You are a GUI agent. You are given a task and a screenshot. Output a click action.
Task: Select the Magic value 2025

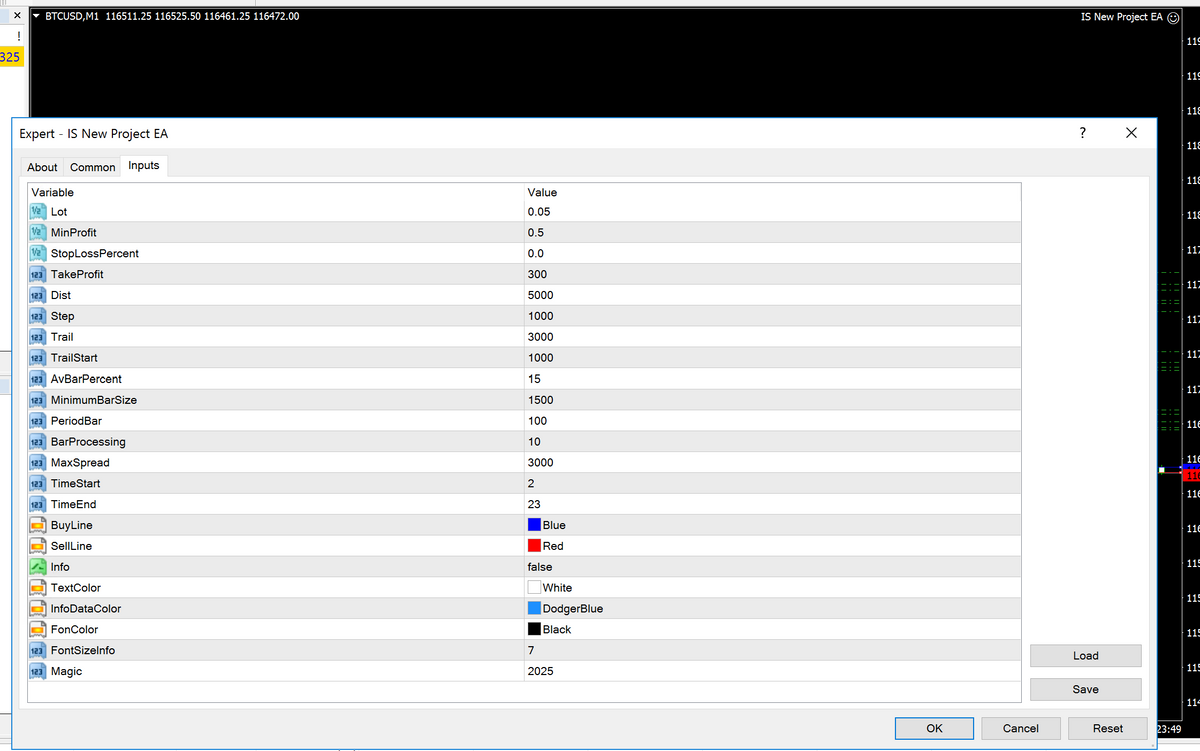pyautogui.click(x=540, y=672)
